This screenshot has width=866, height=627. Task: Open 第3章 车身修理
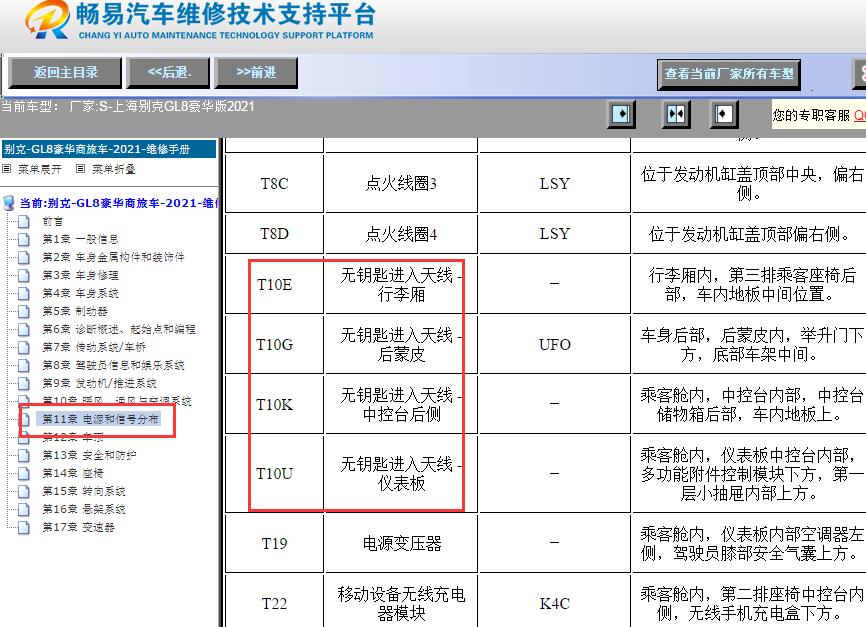[81, 275]
